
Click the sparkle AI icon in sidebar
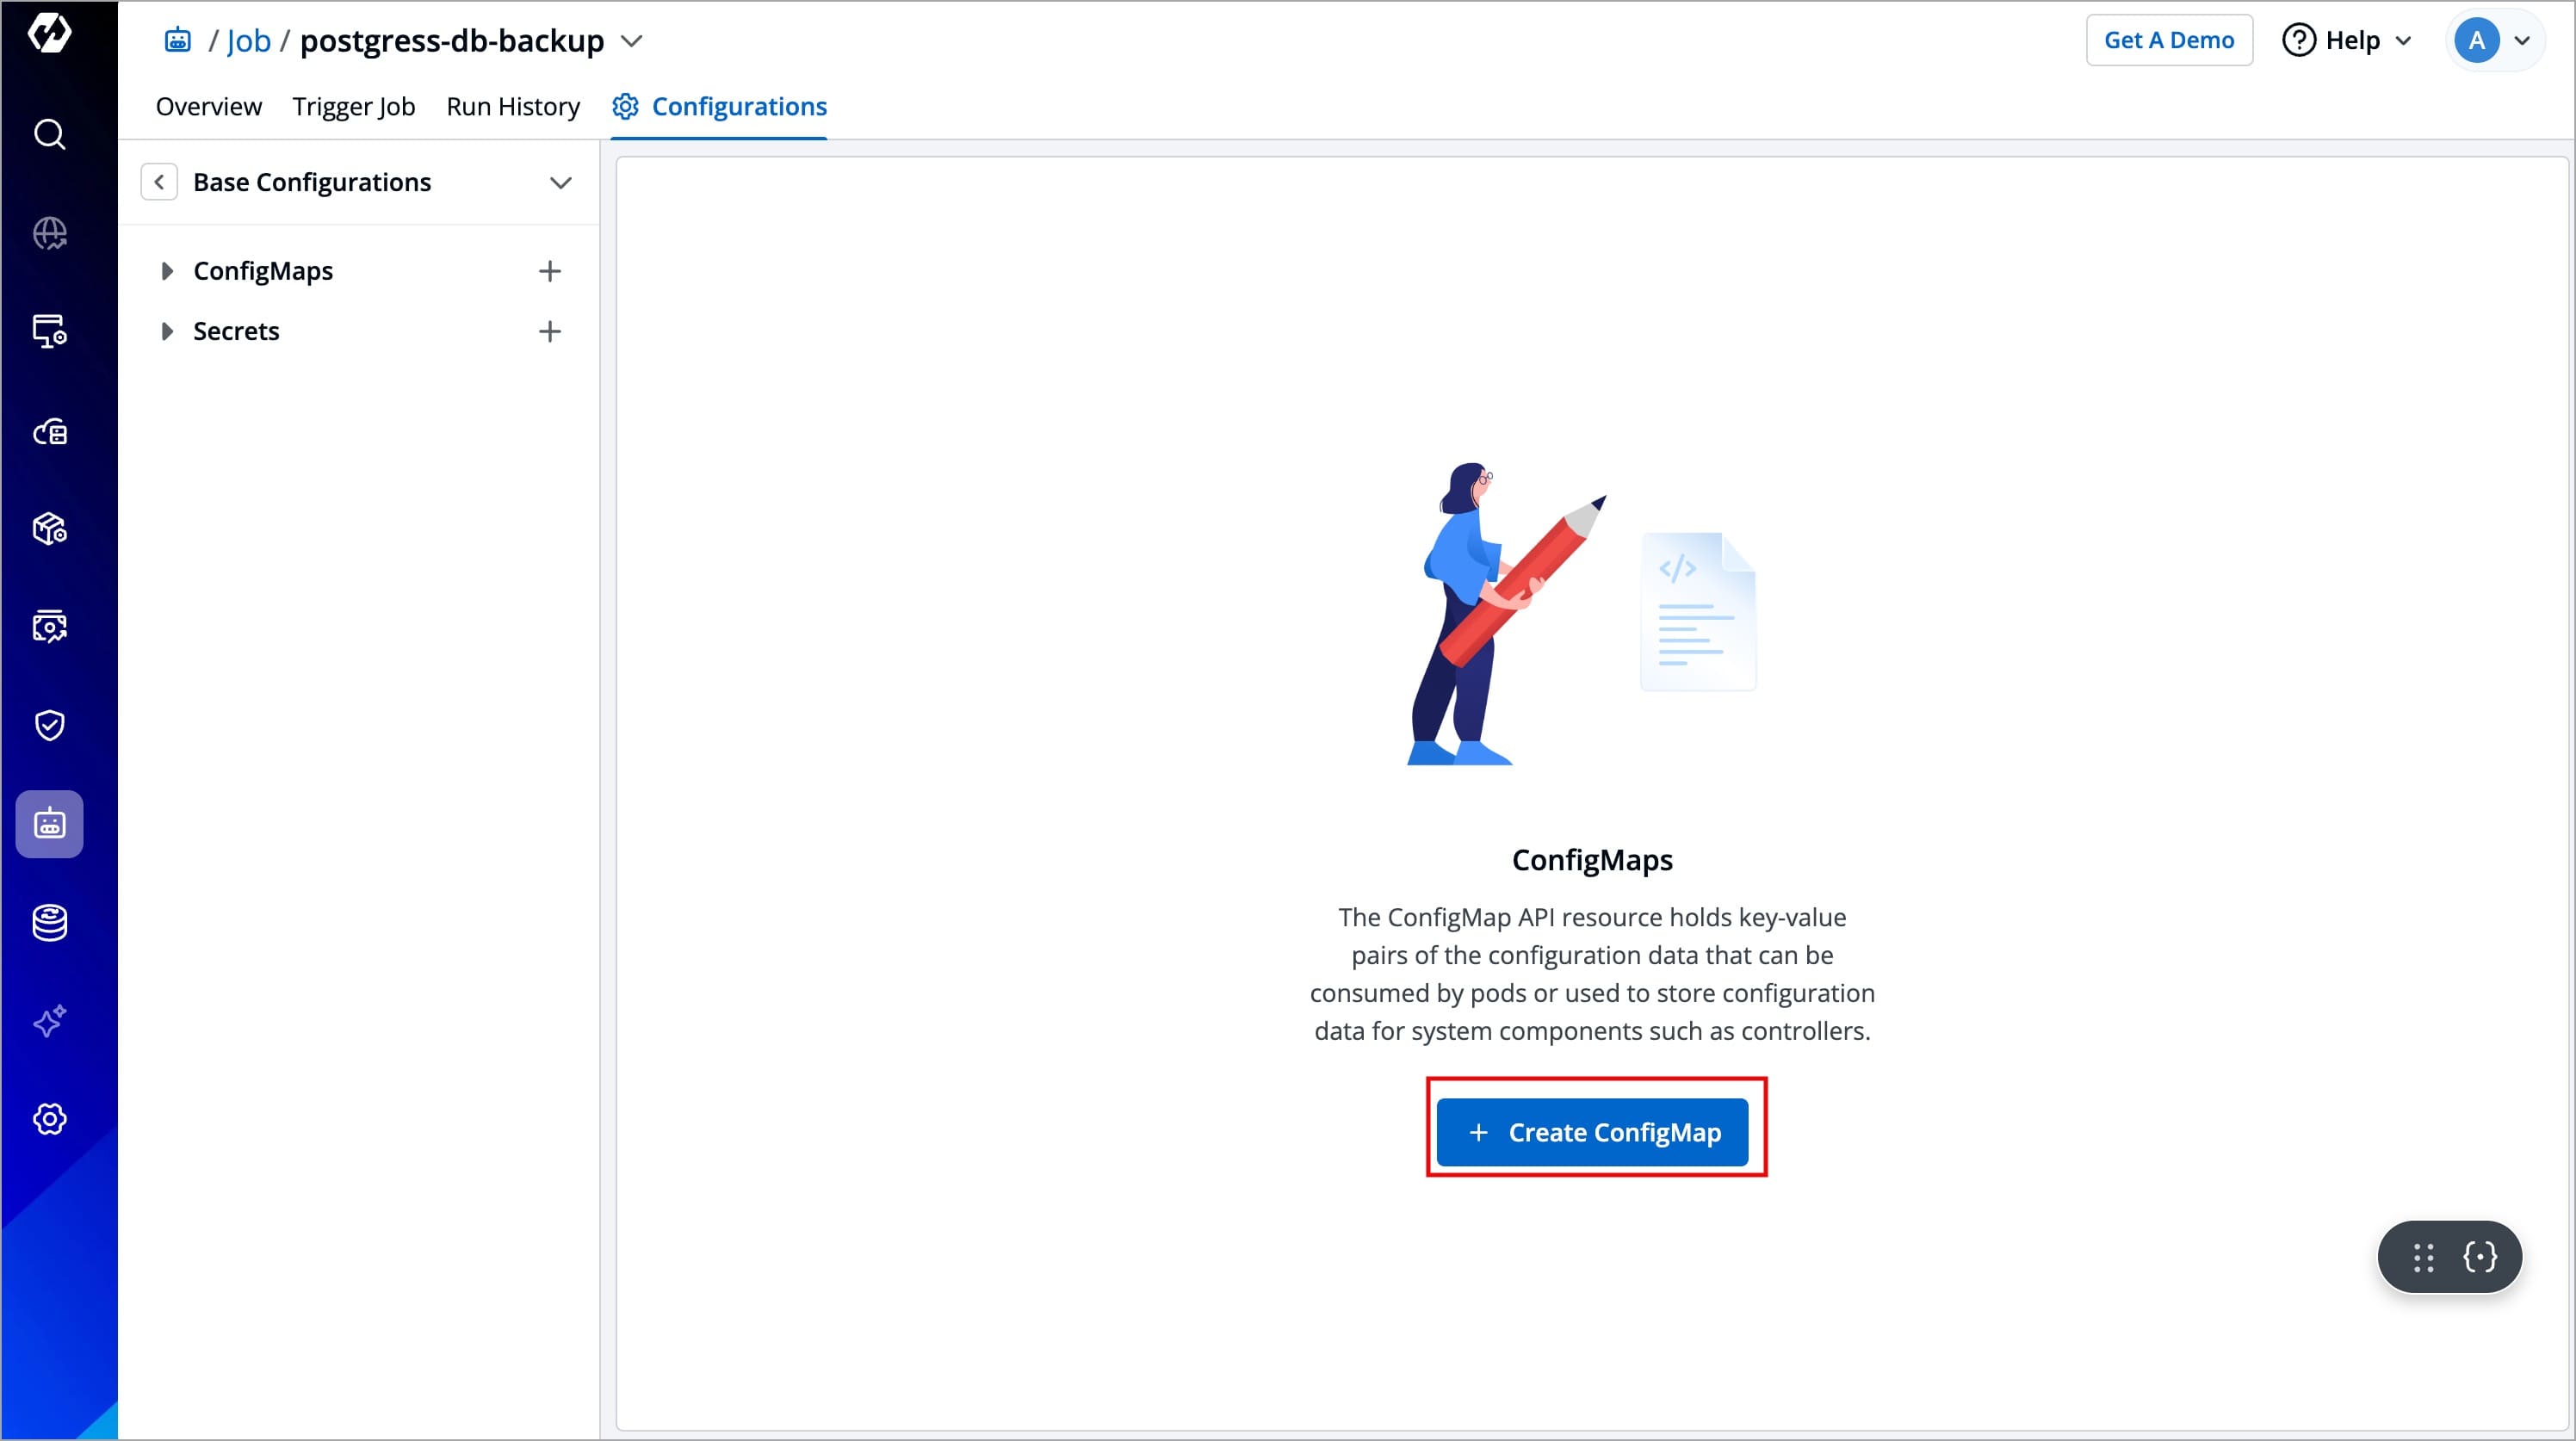pyautogui.click(x=49, y=1021)
